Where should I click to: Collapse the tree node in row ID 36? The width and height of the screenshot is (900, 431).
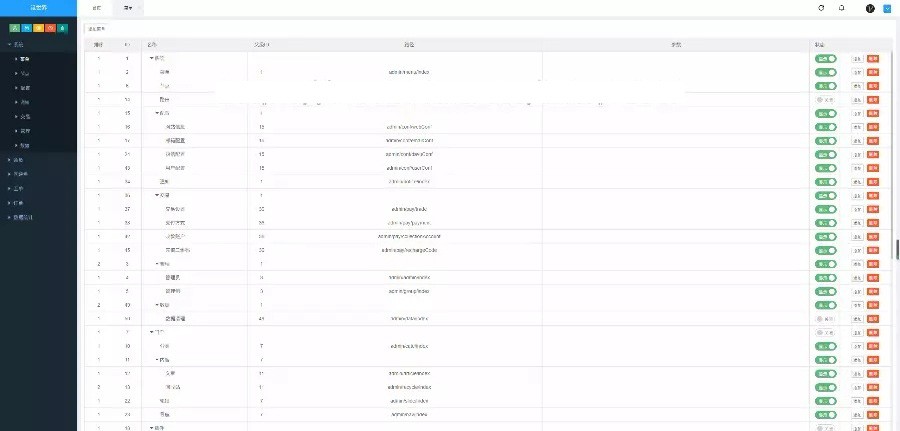pyautogui.click(x=158, y=195)
